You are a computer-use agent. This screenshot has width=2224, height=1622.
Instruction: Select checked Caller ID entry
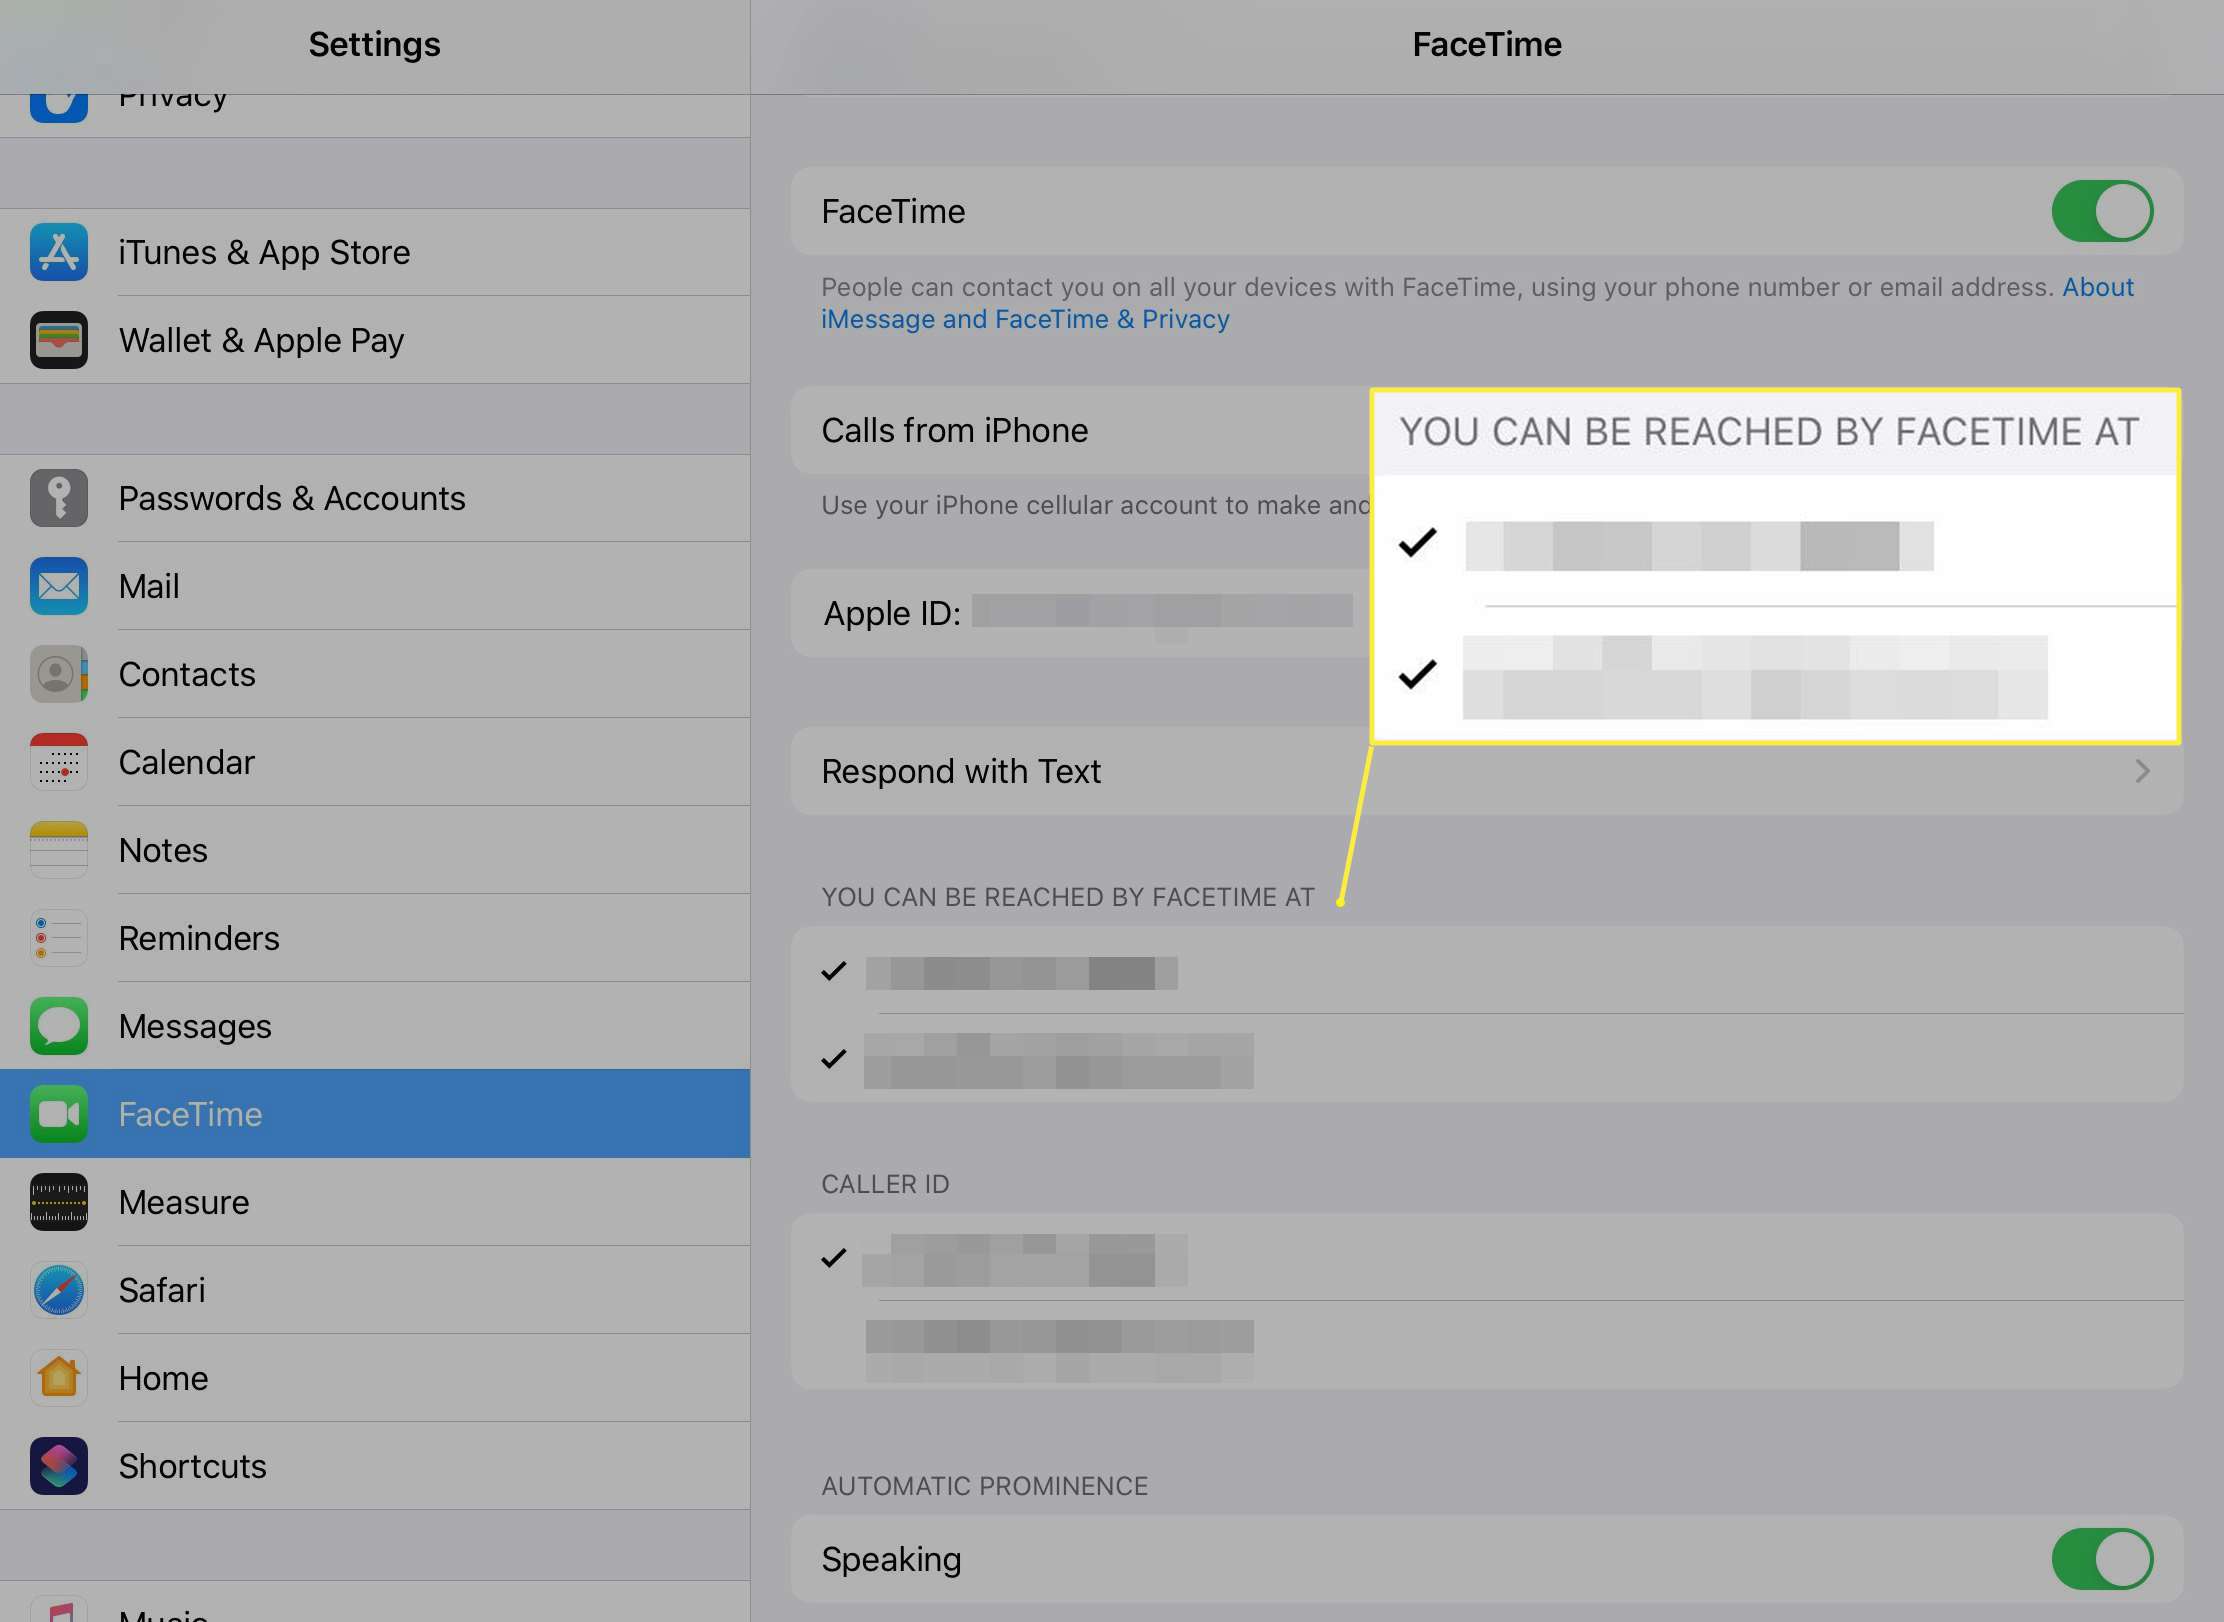pos(1486,1258)
